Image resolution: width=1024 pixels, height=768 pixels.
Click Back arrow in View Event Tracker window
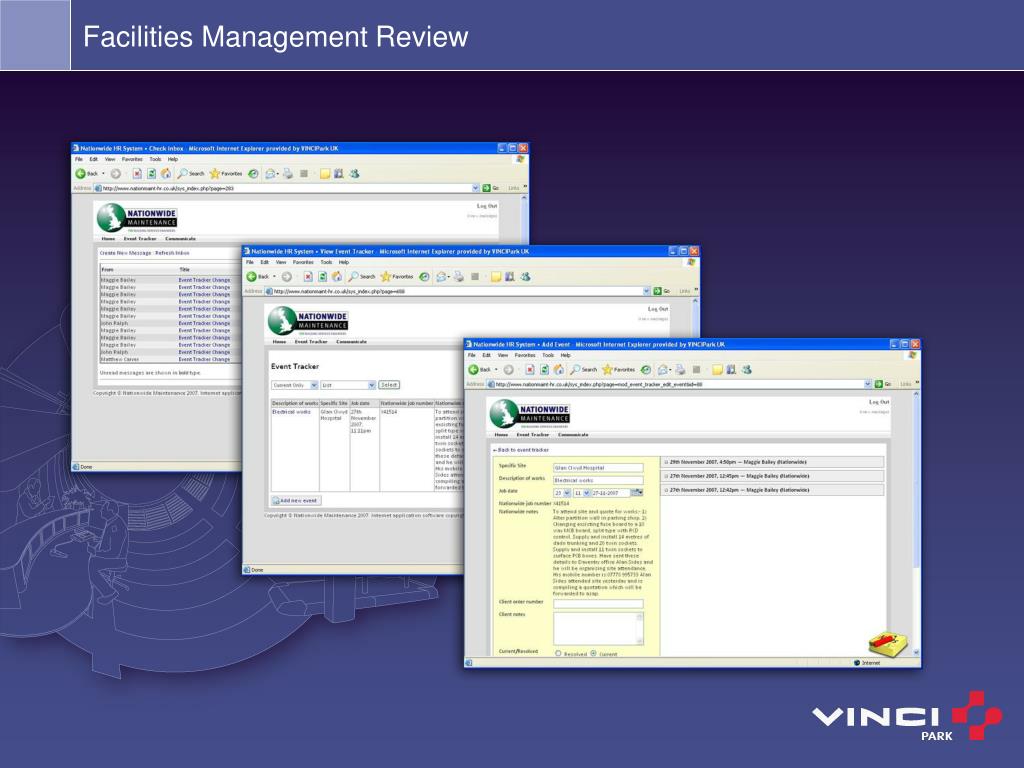251,277
